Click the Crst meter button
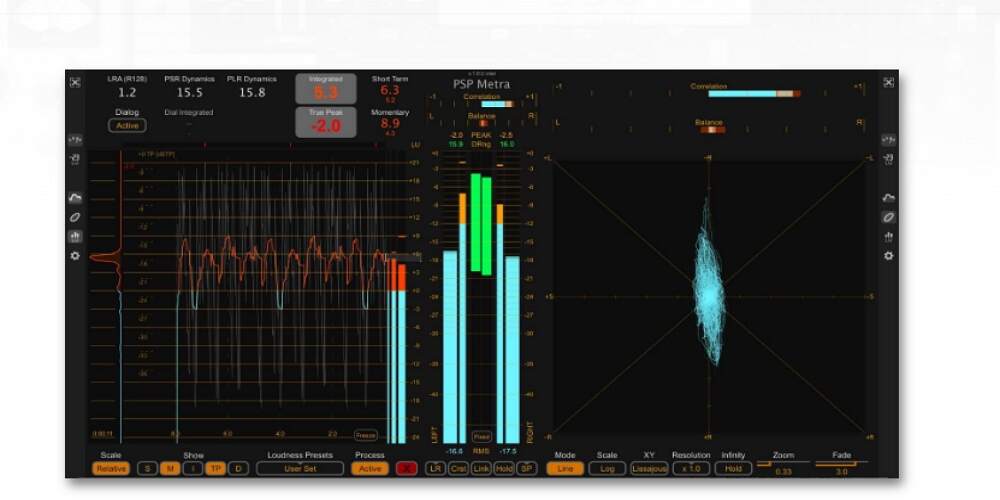The width and height of the screenshot is (1000, 500). tap(459, 469)
